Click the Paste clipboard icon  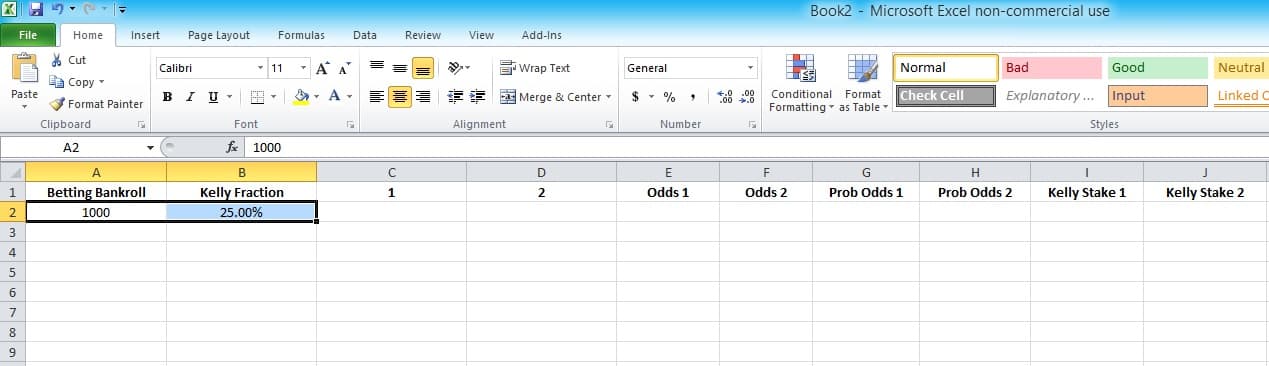pyautogui.click(x=24, y=70)
